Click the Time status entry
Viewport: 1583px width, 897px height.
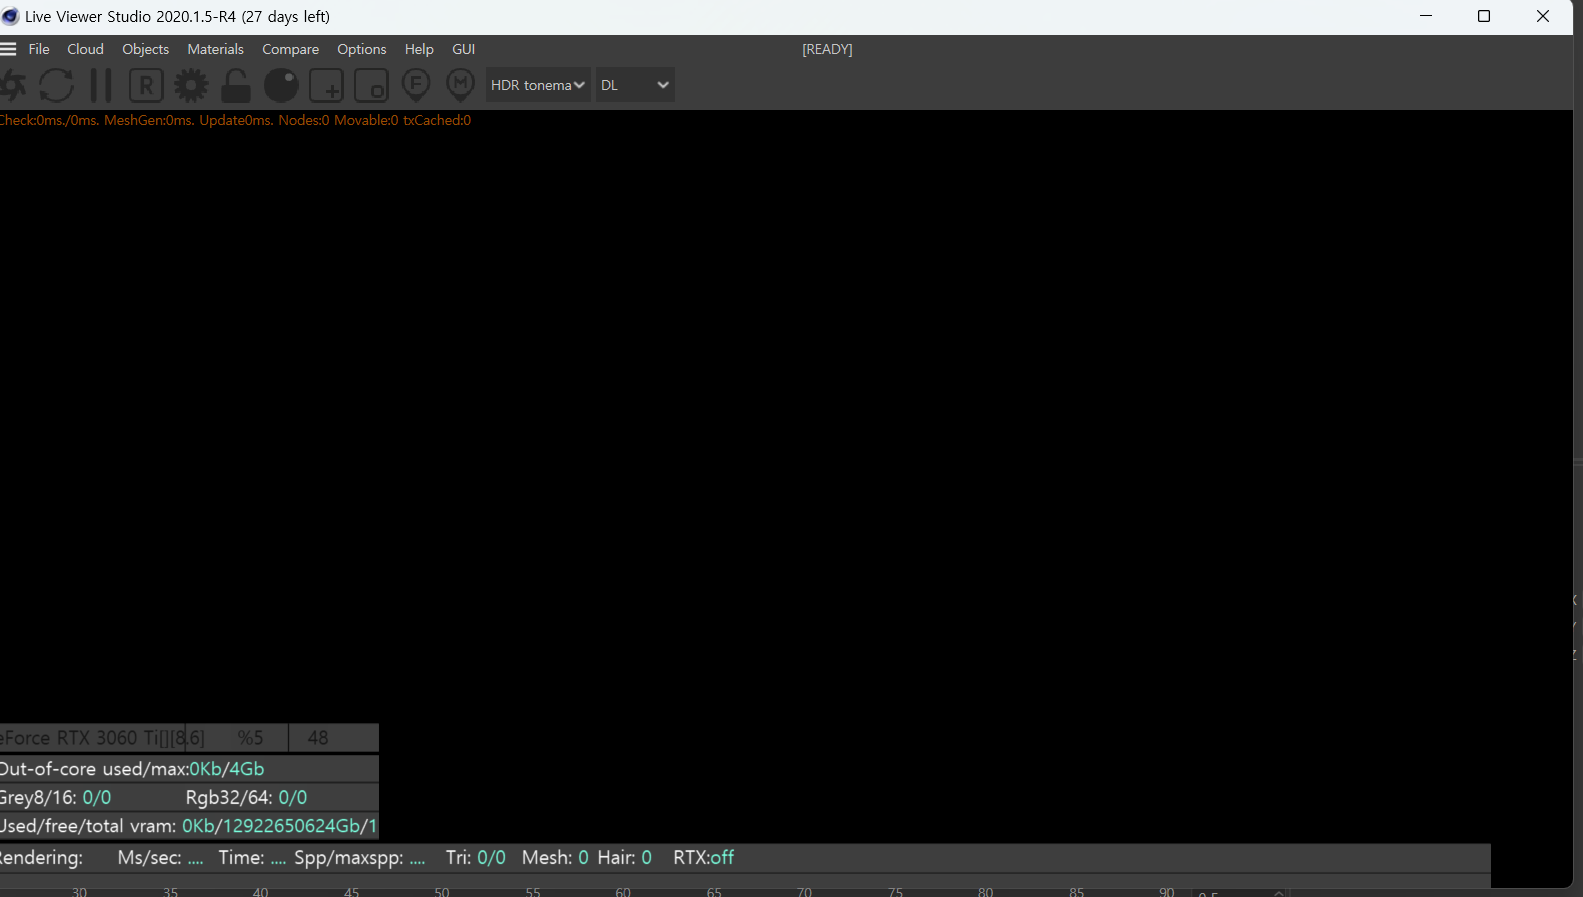coord(252,858)
